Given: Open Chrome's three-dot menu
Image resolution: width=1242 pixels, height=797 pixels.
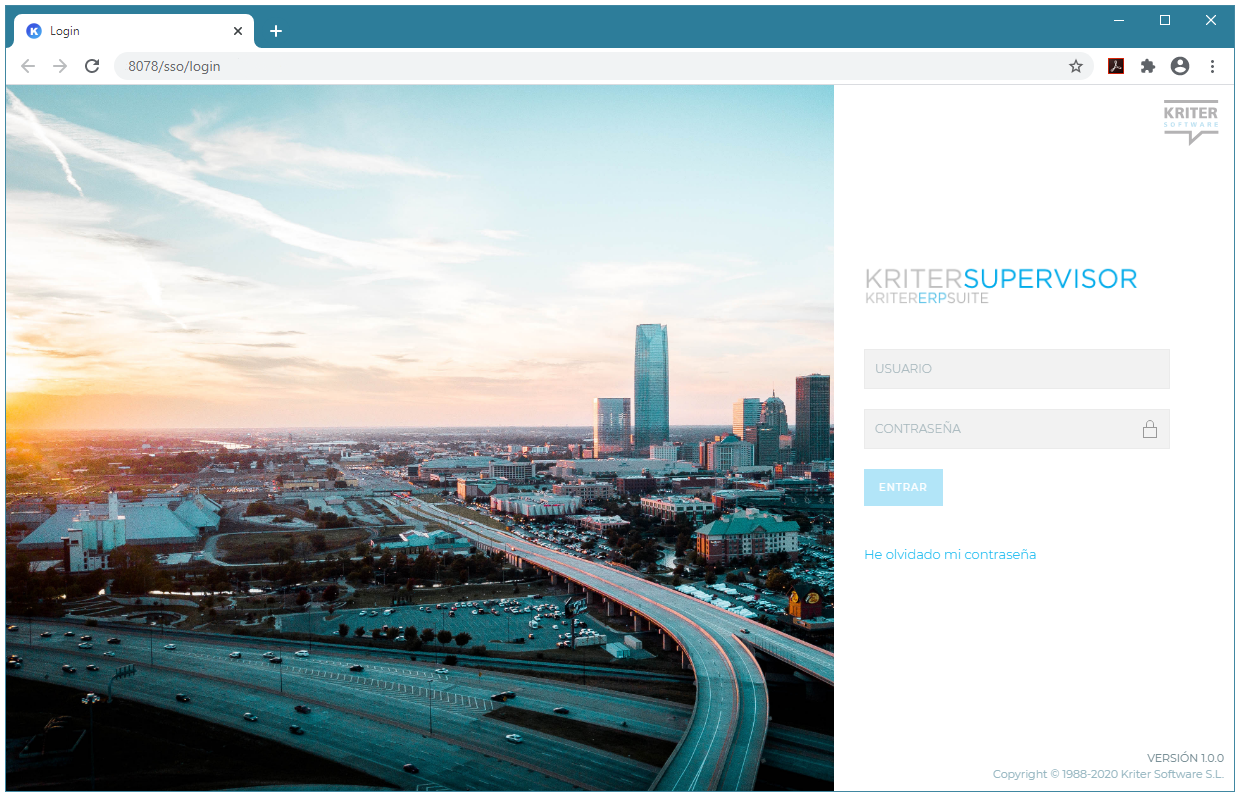Looking at the screenshot, I should point(1212,66).
